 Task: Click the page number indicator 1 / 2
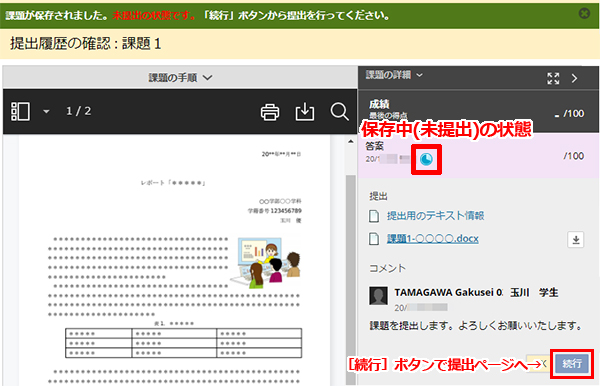[78, 111]
